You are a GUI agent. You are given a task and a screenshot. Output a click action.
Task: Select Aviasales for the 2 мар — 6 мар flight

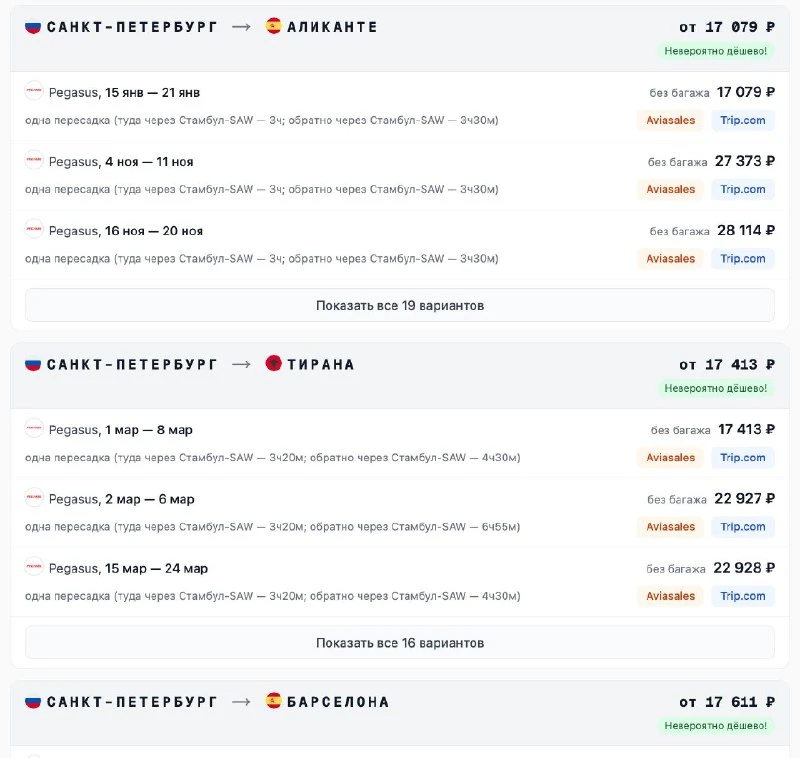[x=670, y=526]
